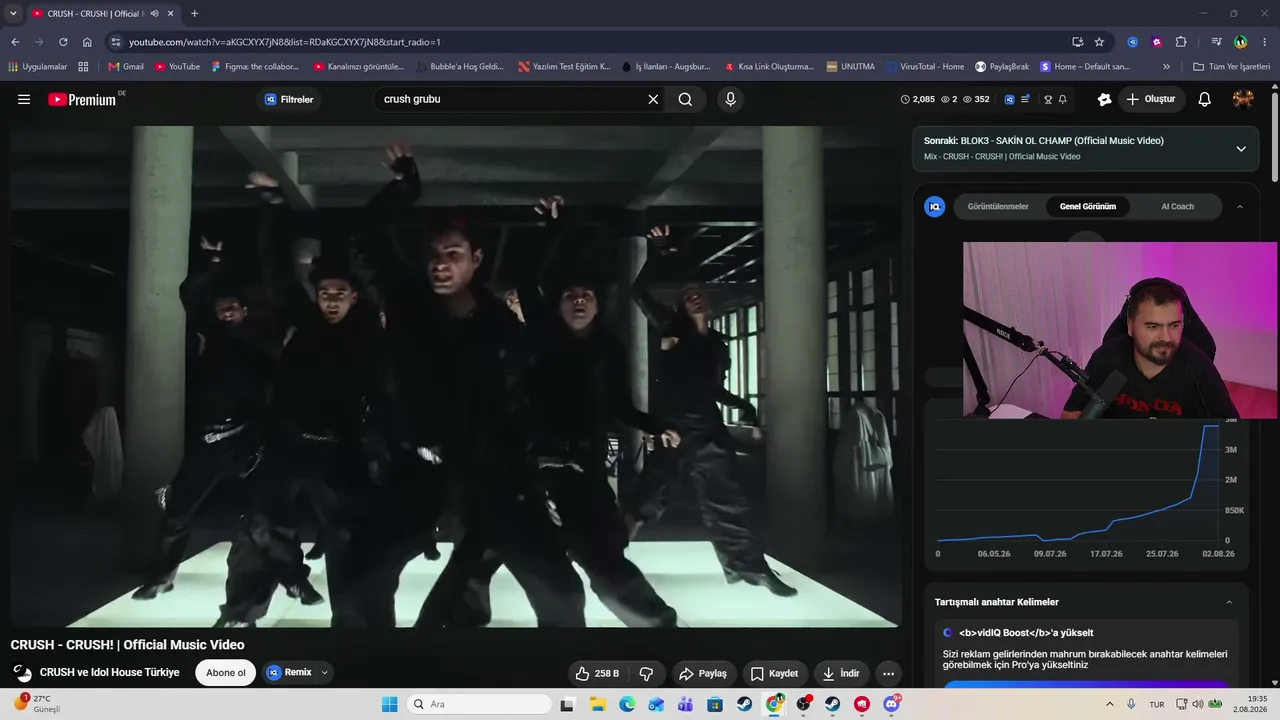
Task: Show more bookmarks overflow chevron
Action: [x=1166, y=67]
